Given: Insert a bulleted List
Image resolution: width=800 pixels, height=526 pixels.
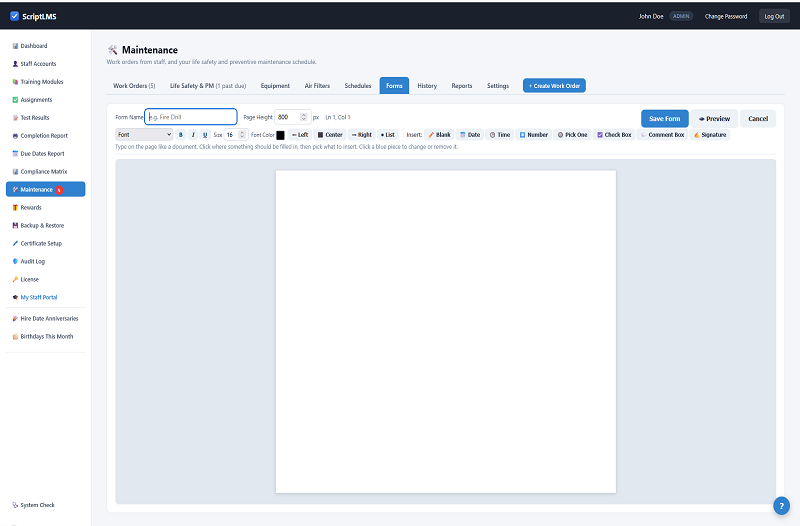Looking at the screenshot, I should pos(388,135).
